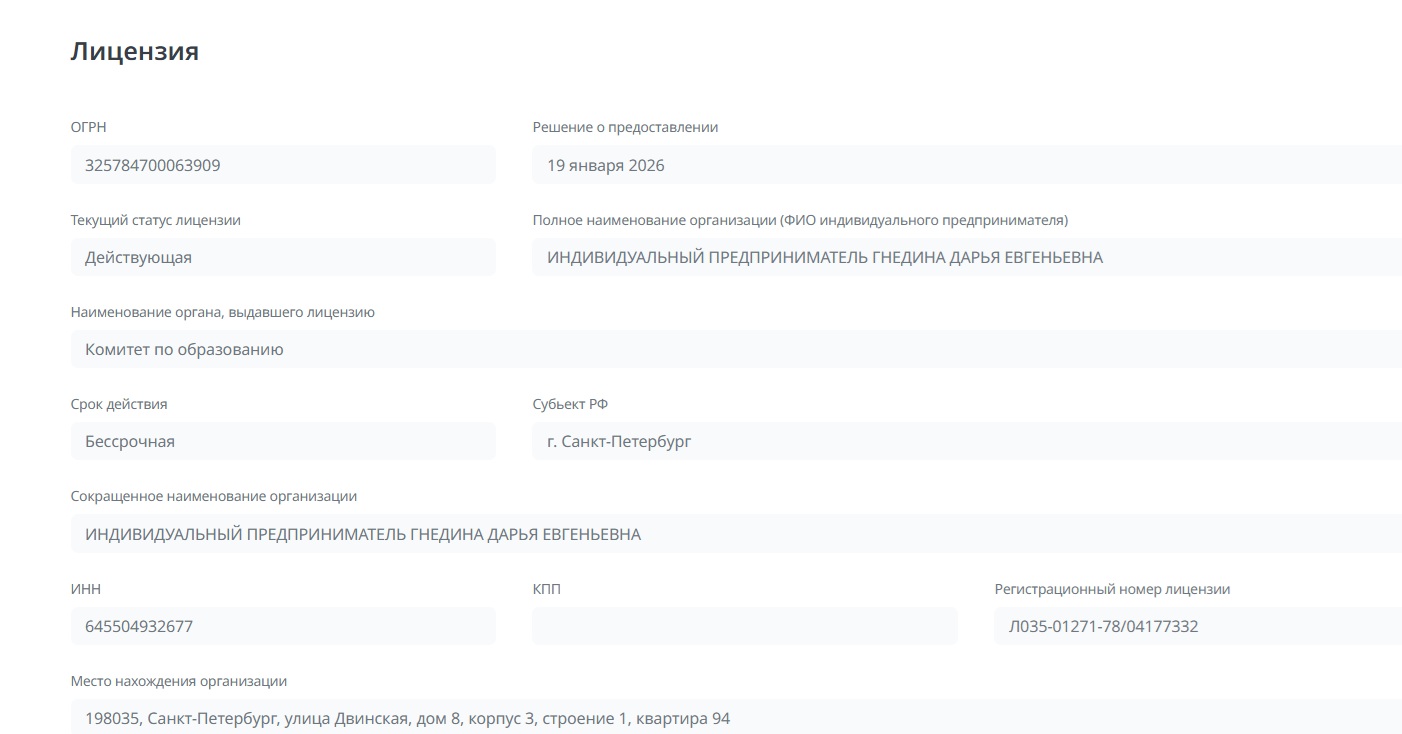Select the Решение о предоставлении date field
The height and width of the screenshot is (734, 1402).
(x=967, y=165)
